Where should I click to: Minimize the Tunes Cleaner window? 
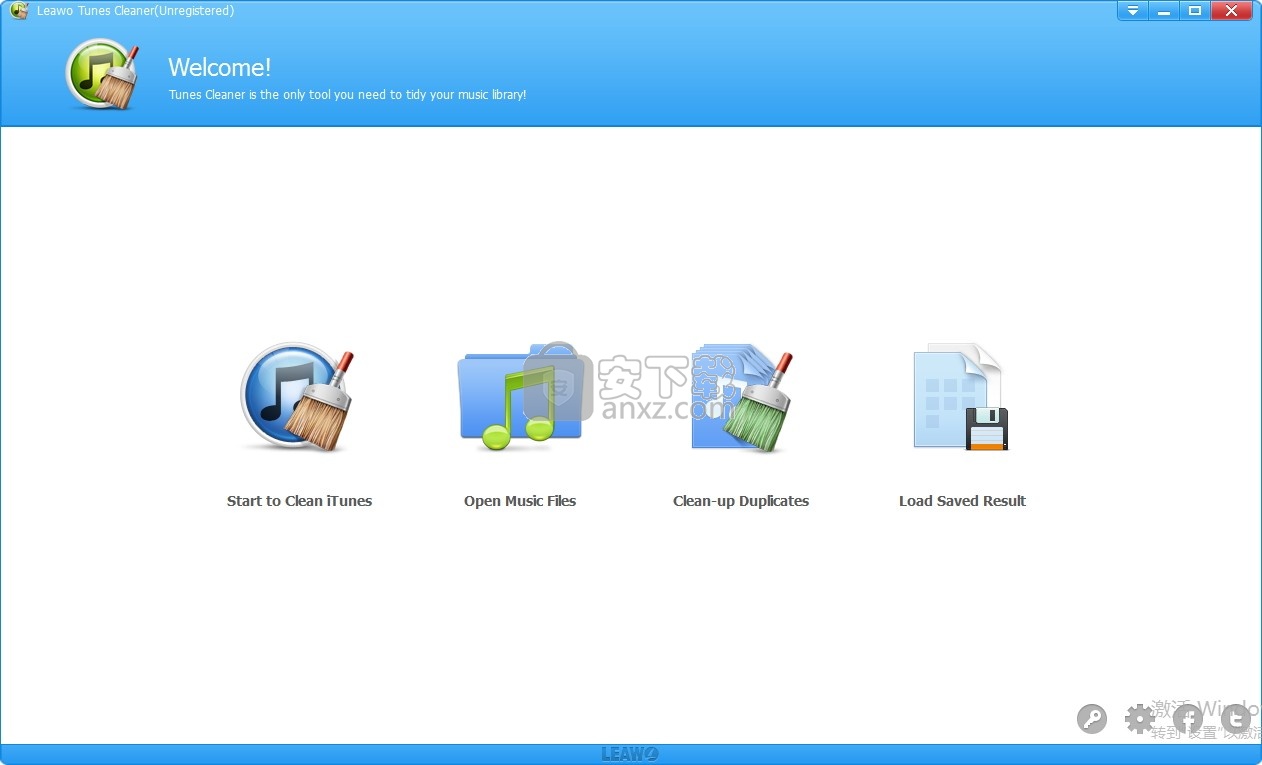(1163, 11)
